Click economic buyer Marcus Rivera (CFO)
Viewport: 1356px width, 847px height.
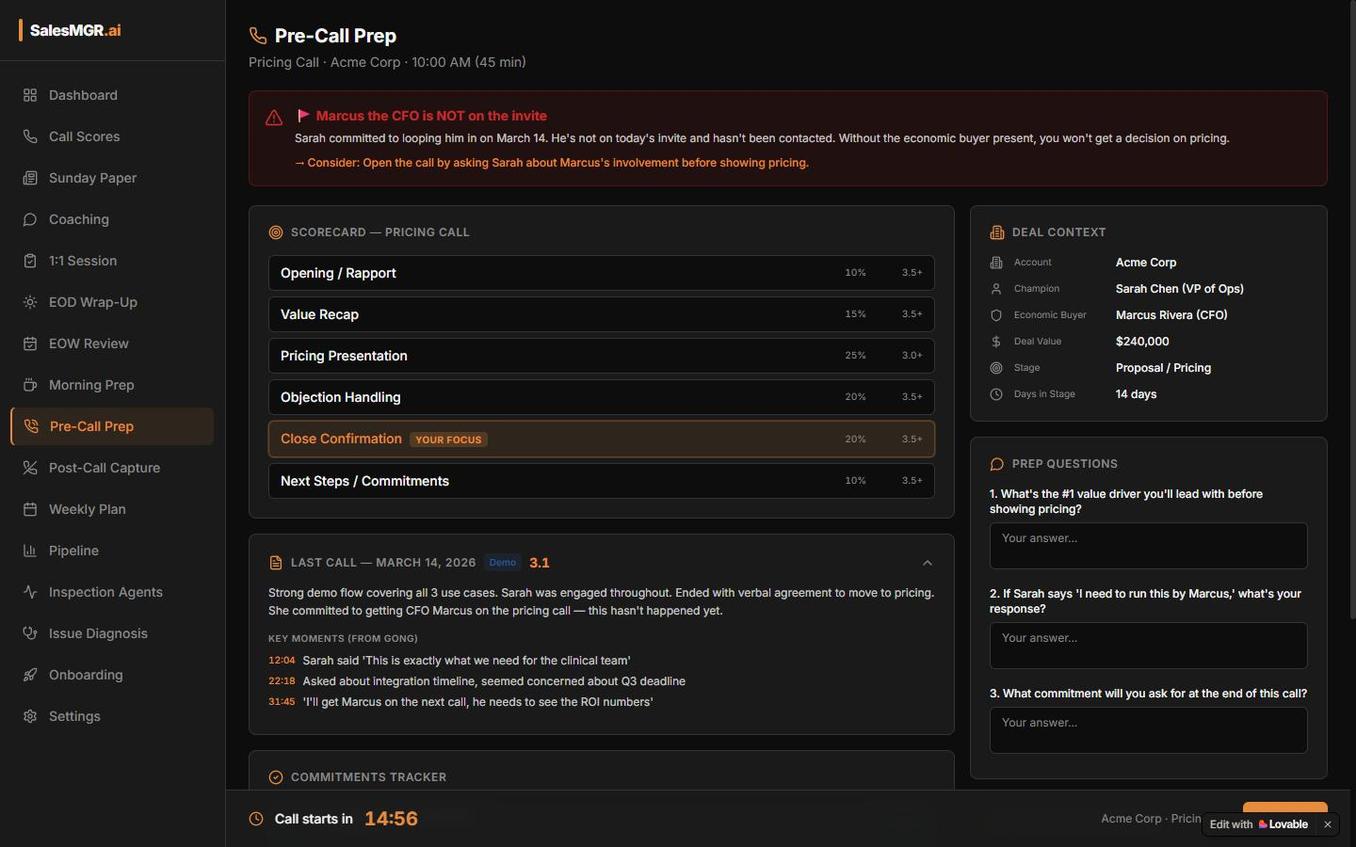pyautogui.click(x=1172, y=315)
